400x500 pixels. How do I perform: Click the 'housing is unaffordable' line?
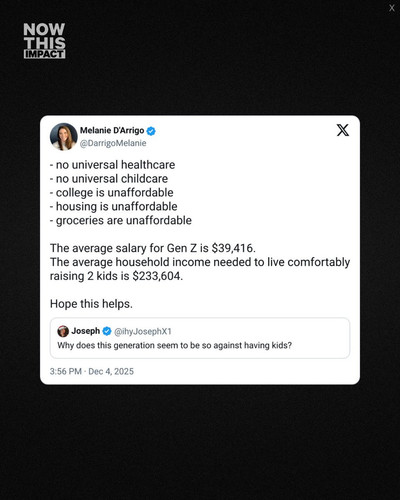(114, 206)
